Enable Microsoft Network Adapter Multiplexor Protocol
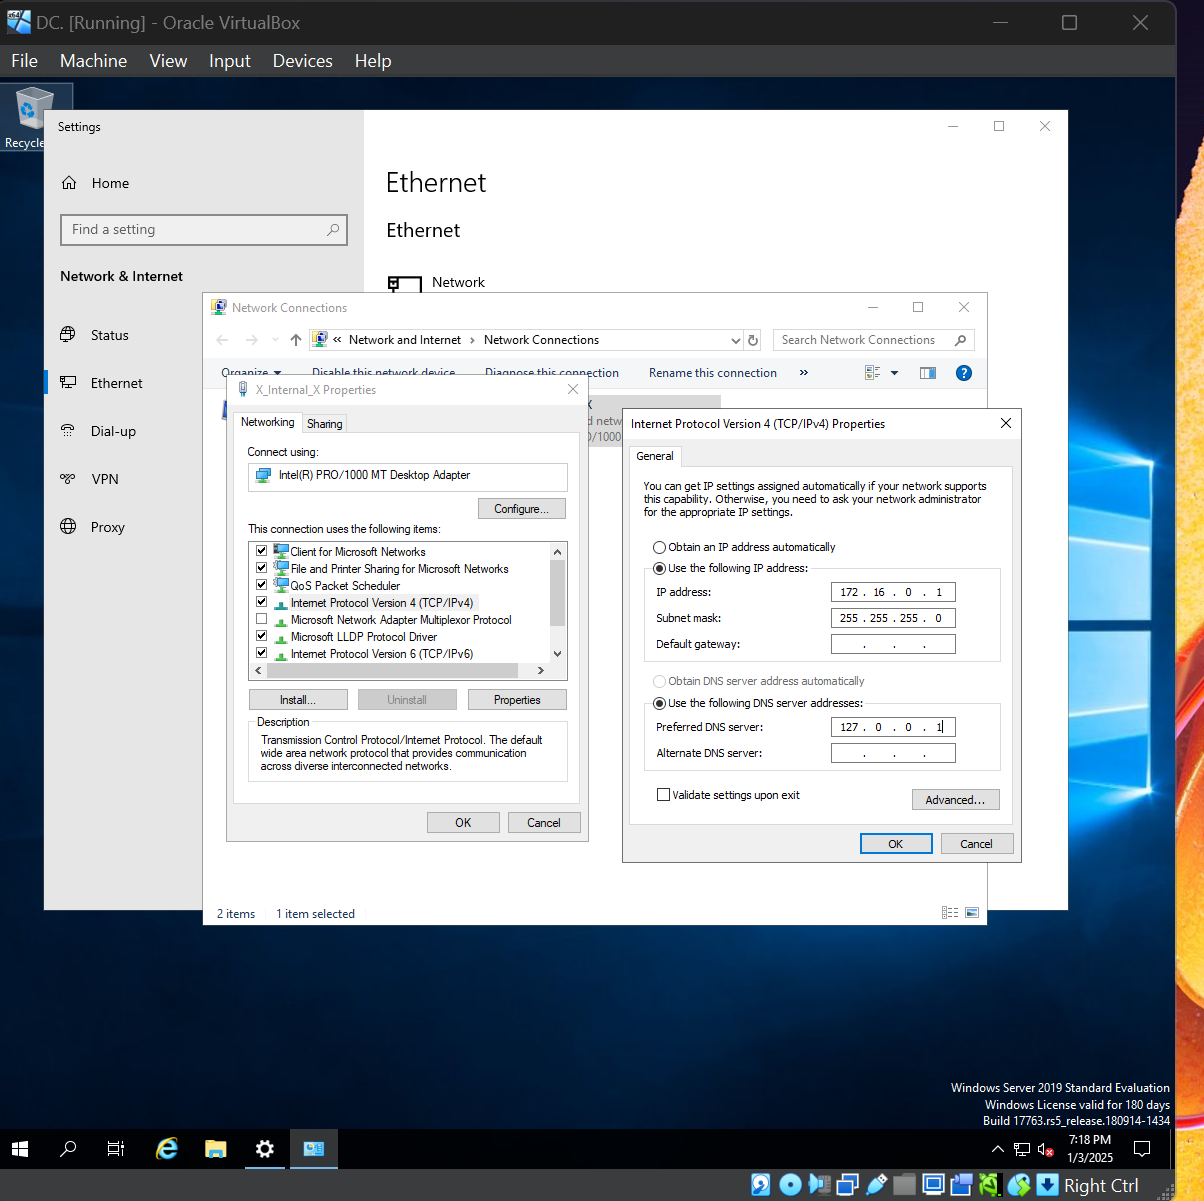 (262, 619)
